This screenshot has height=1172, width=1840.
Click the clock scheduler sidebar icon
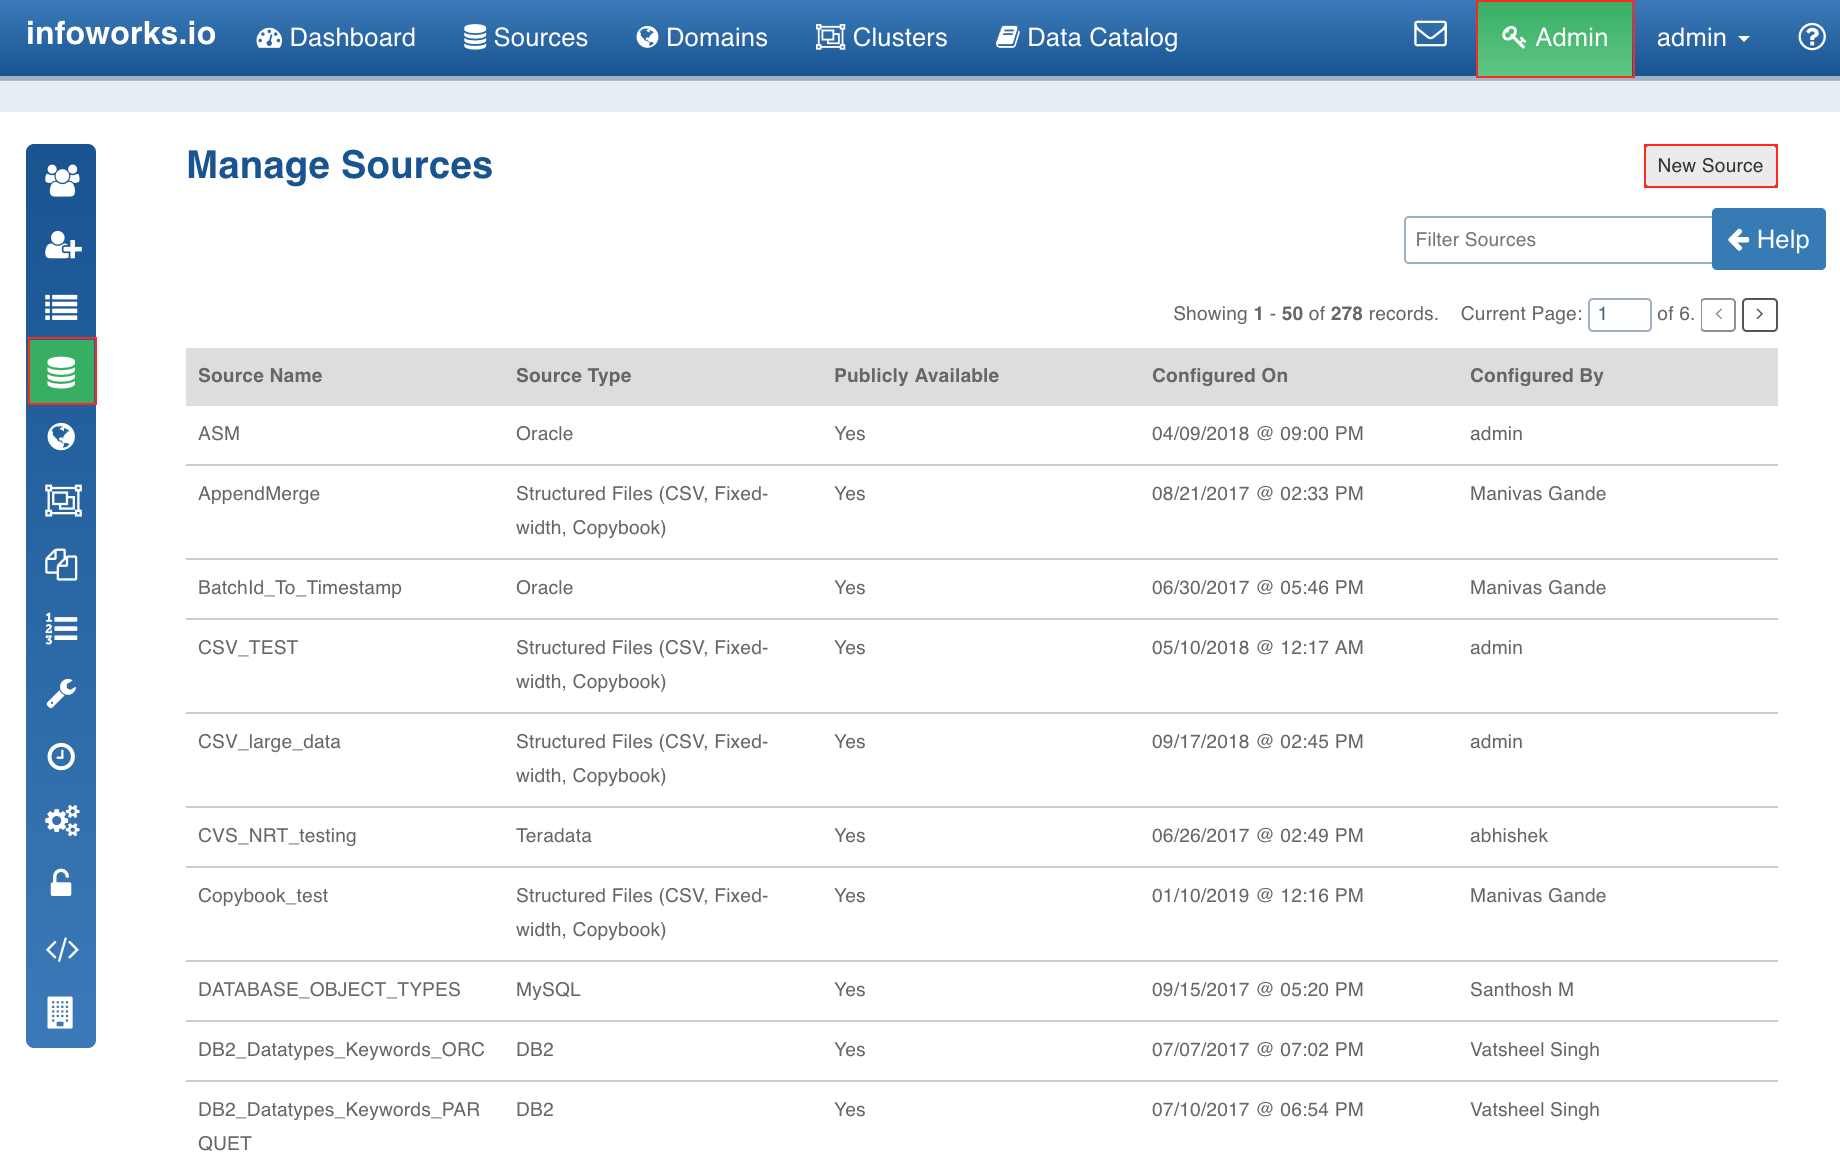click(x=61, y=756)
